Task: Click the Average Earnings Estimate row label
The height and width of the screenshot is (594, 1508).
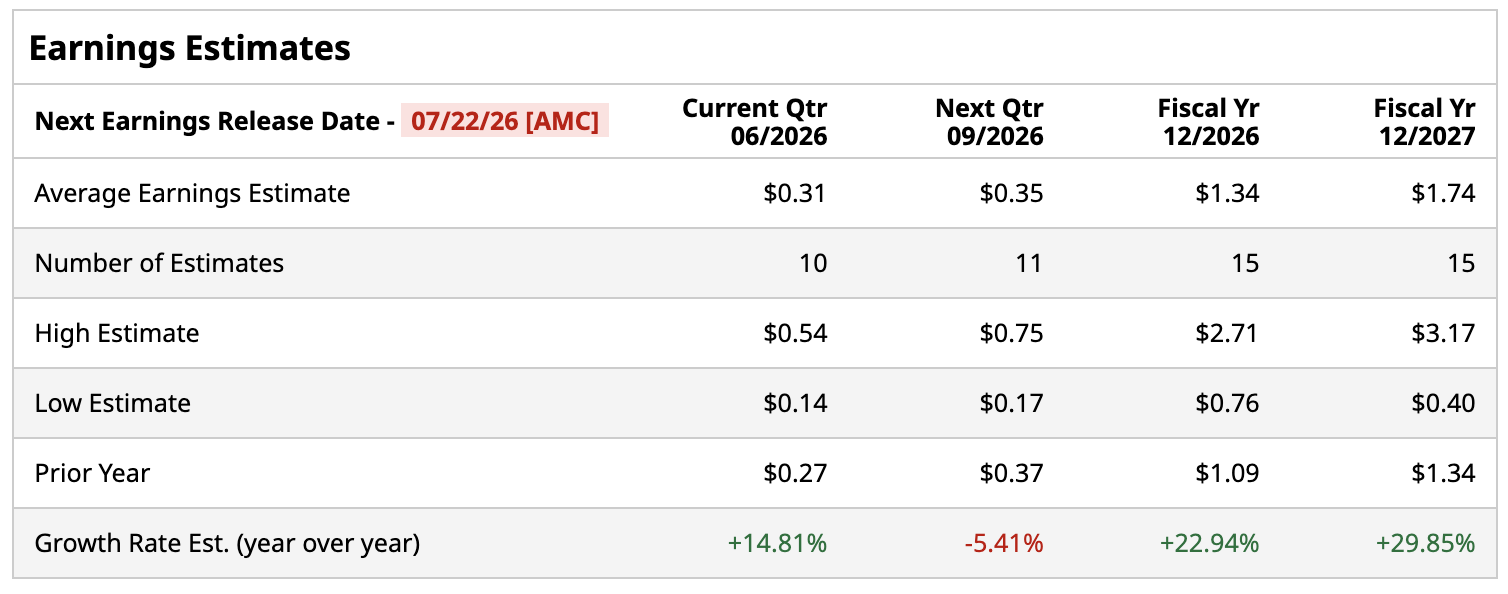Action: tap(192, 193)
